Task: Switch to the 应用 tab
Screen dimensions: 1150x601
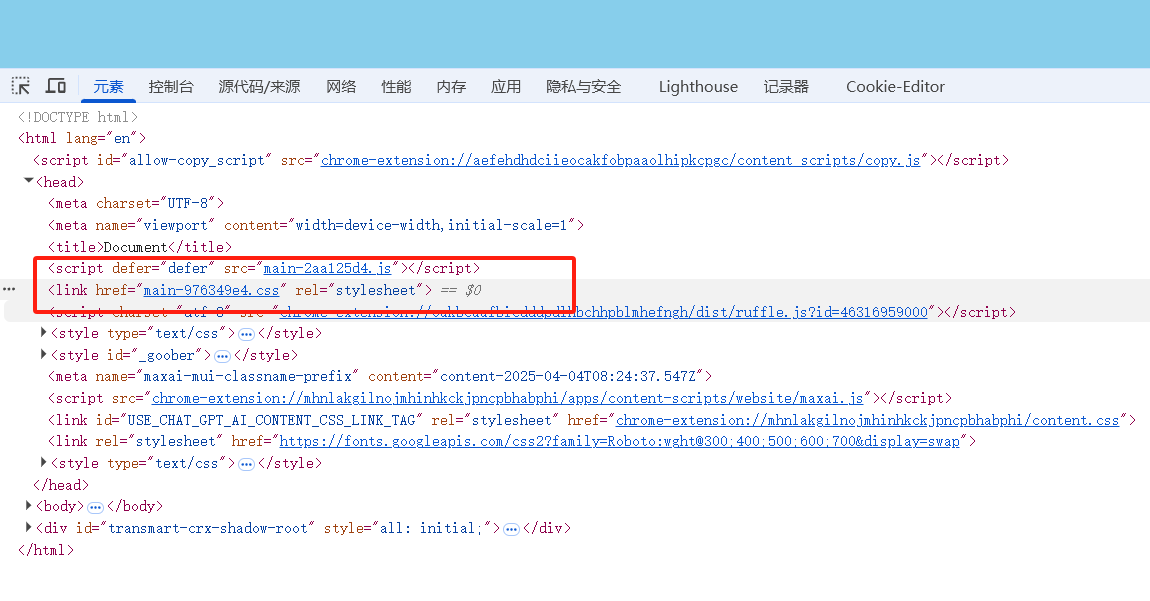Action: coord(506,87)
